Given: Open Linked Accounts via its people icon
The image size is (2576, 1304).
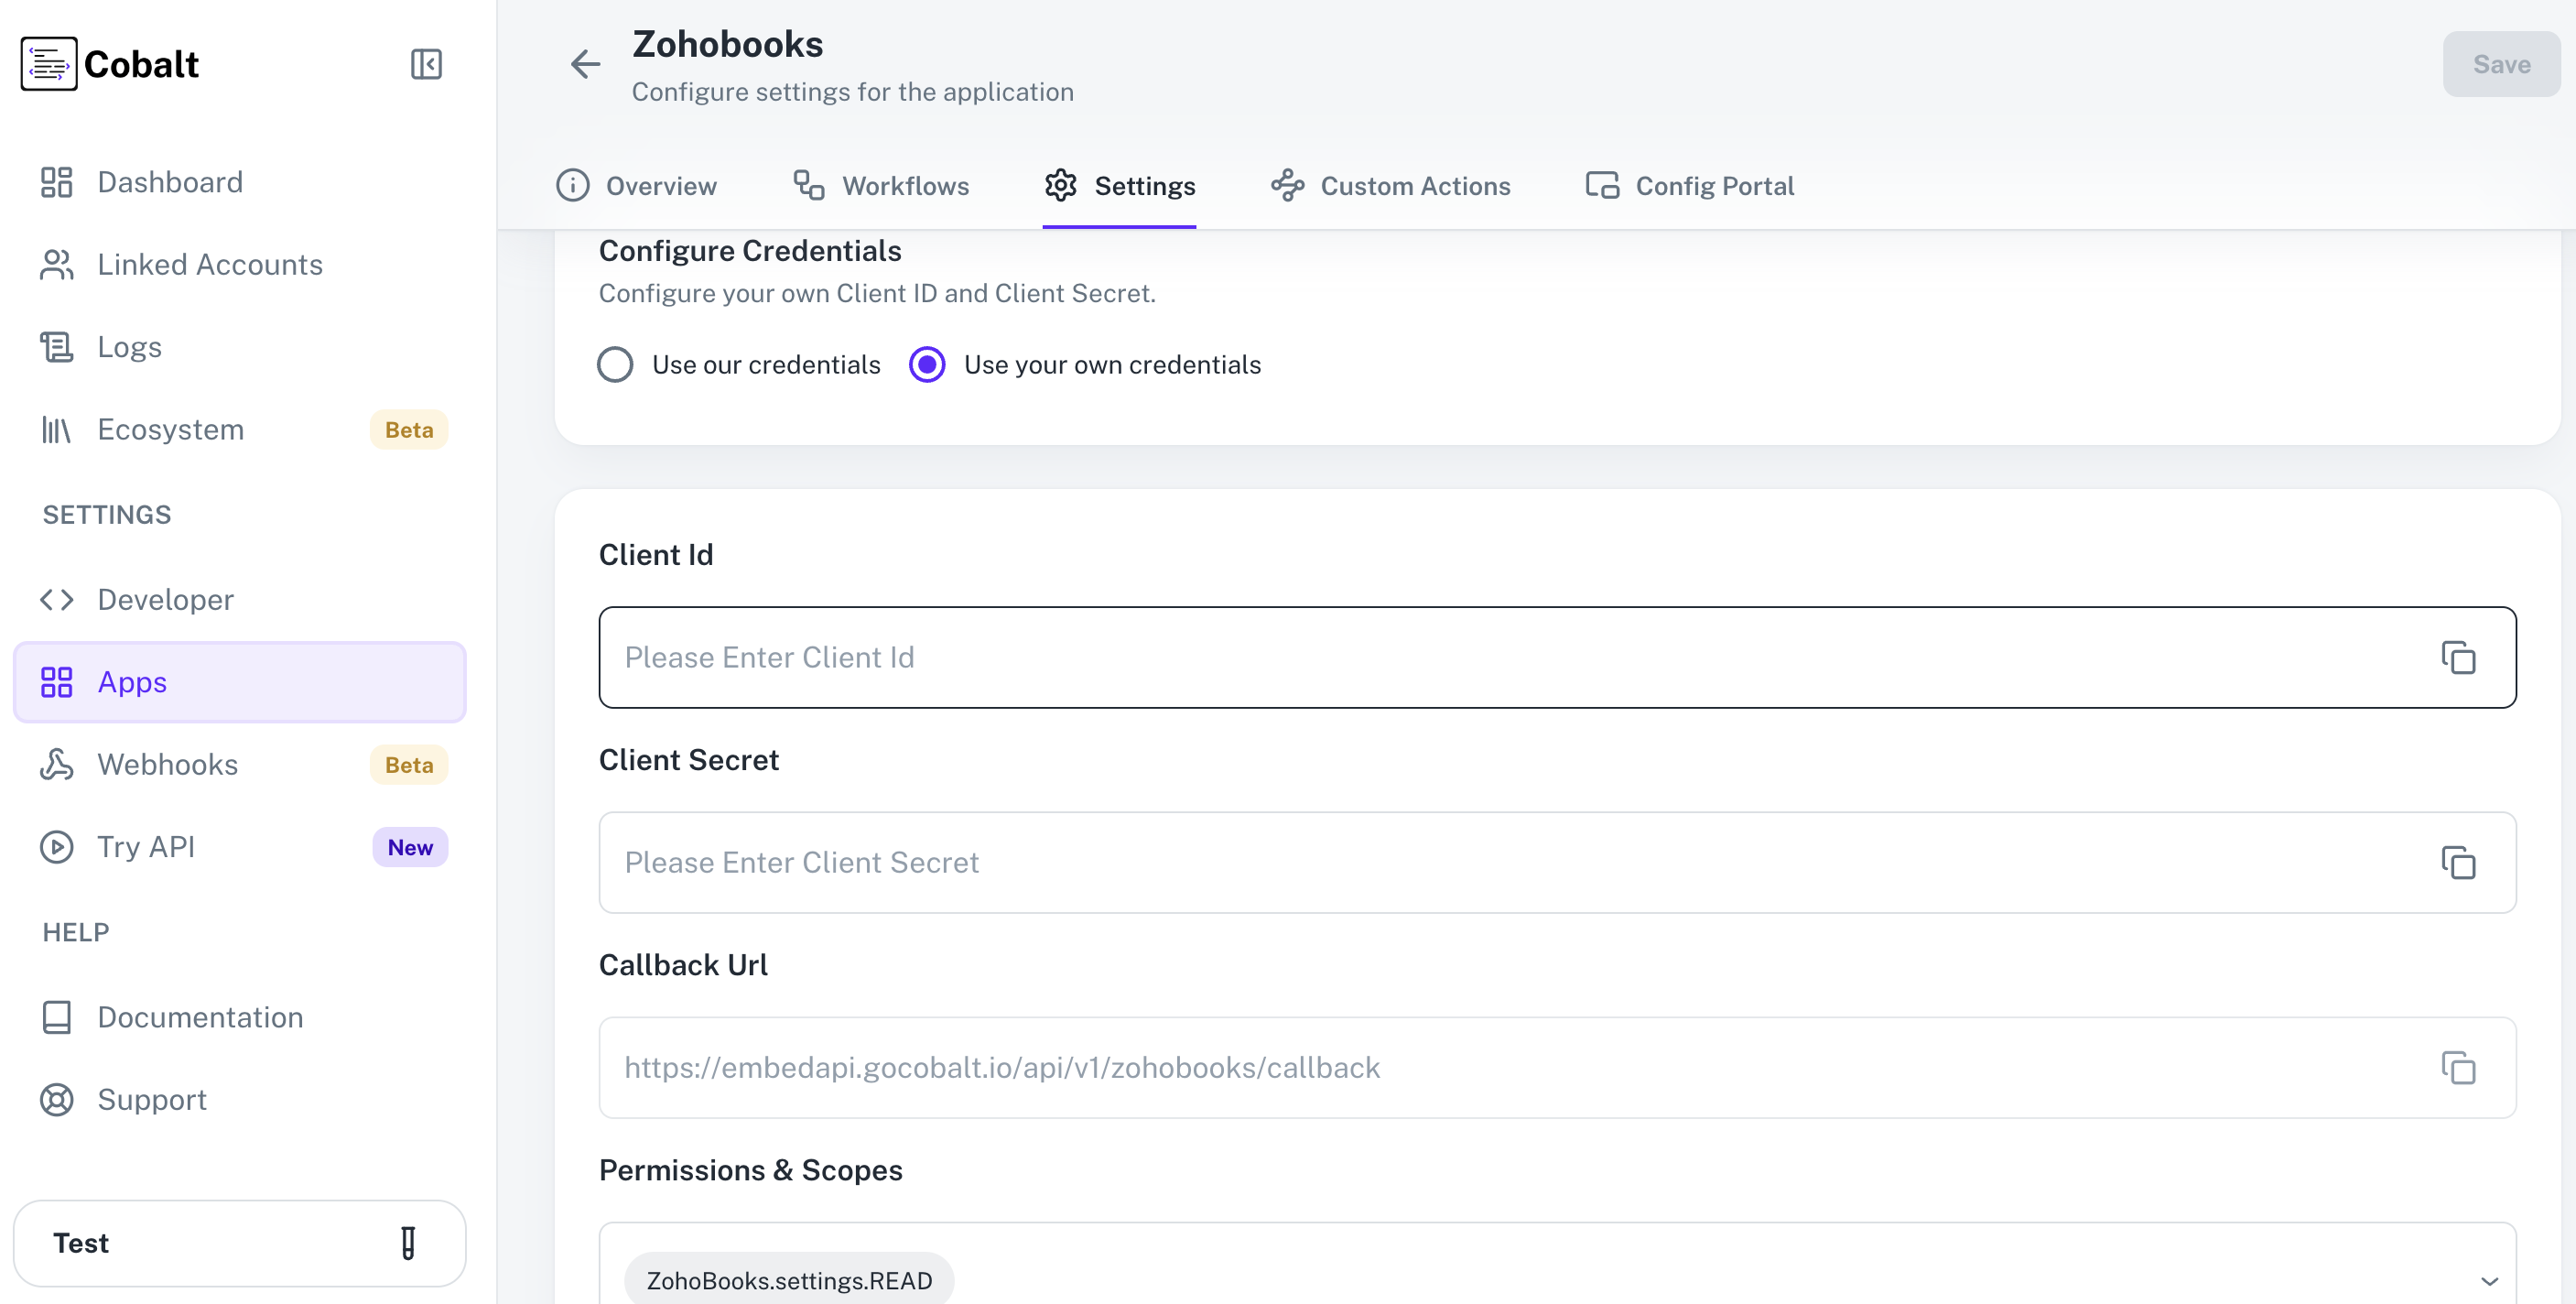Looking at the screenshot, I should pos(55,264).
